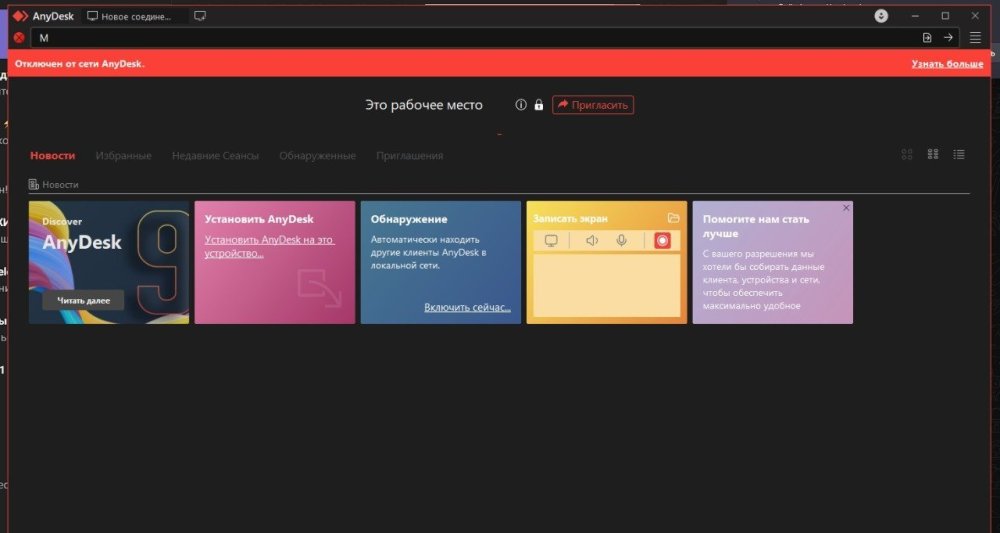Start recording with the red record button
1000x533 pixels.
point(663,241)
